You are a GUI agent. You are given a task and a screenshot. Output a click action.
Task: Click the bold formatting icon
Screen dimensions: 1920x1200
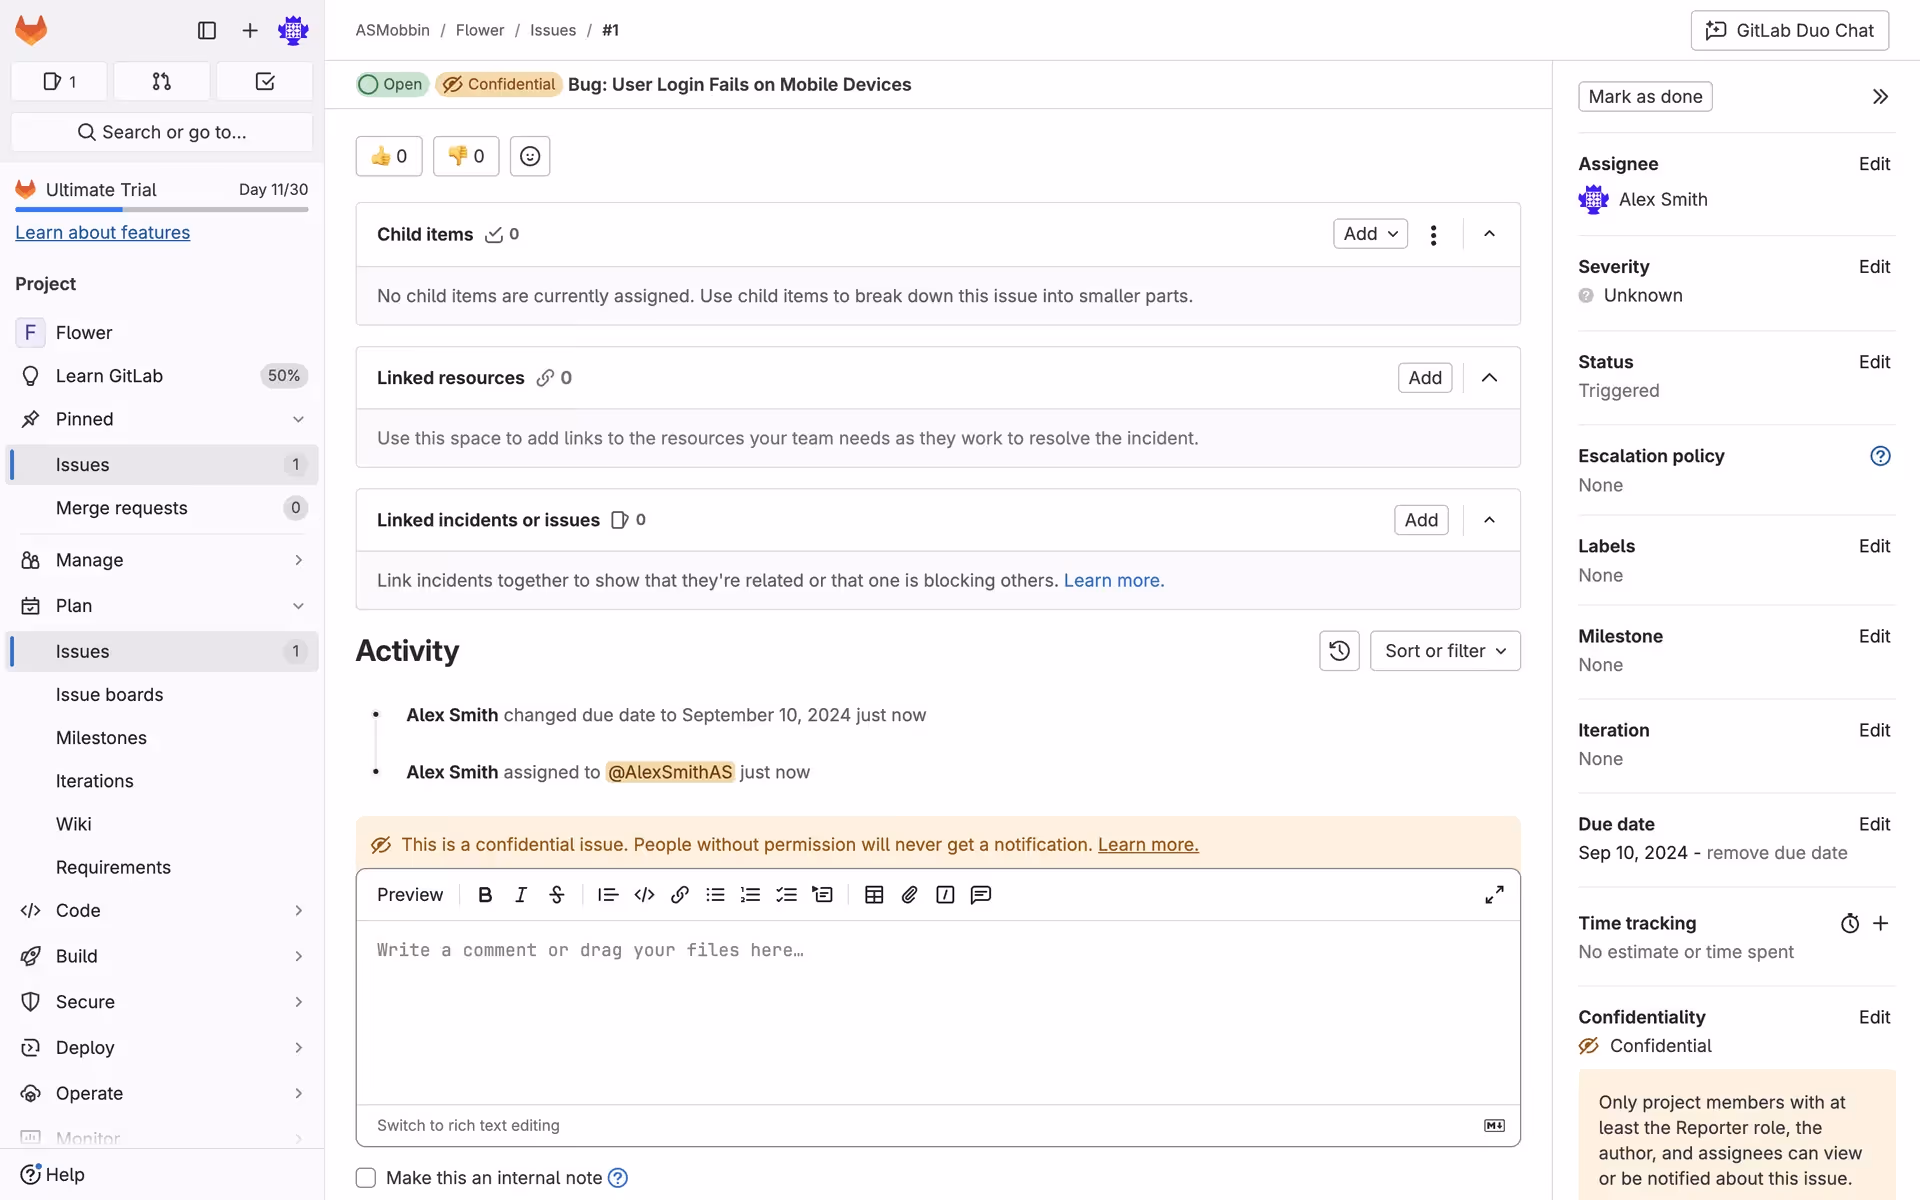(485, 895)
